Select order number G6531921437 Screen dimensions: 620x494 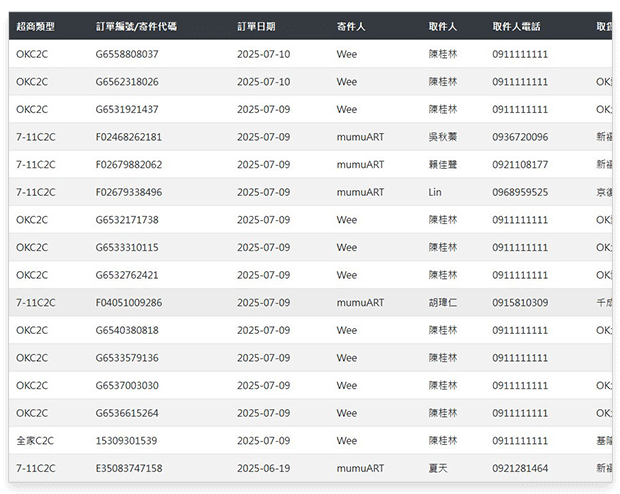(127, 110)
